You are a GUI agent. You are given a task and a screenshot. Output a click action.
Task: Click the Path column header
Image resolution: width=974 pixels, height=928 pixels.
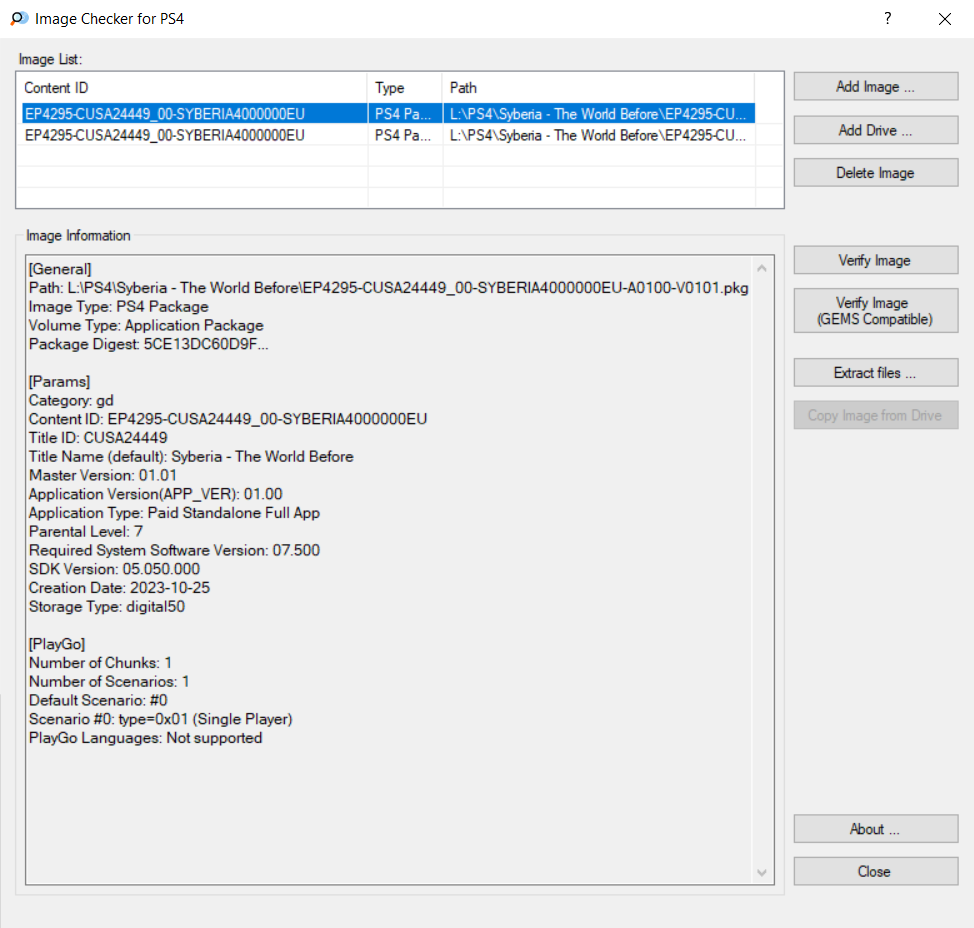click(598, 88)
